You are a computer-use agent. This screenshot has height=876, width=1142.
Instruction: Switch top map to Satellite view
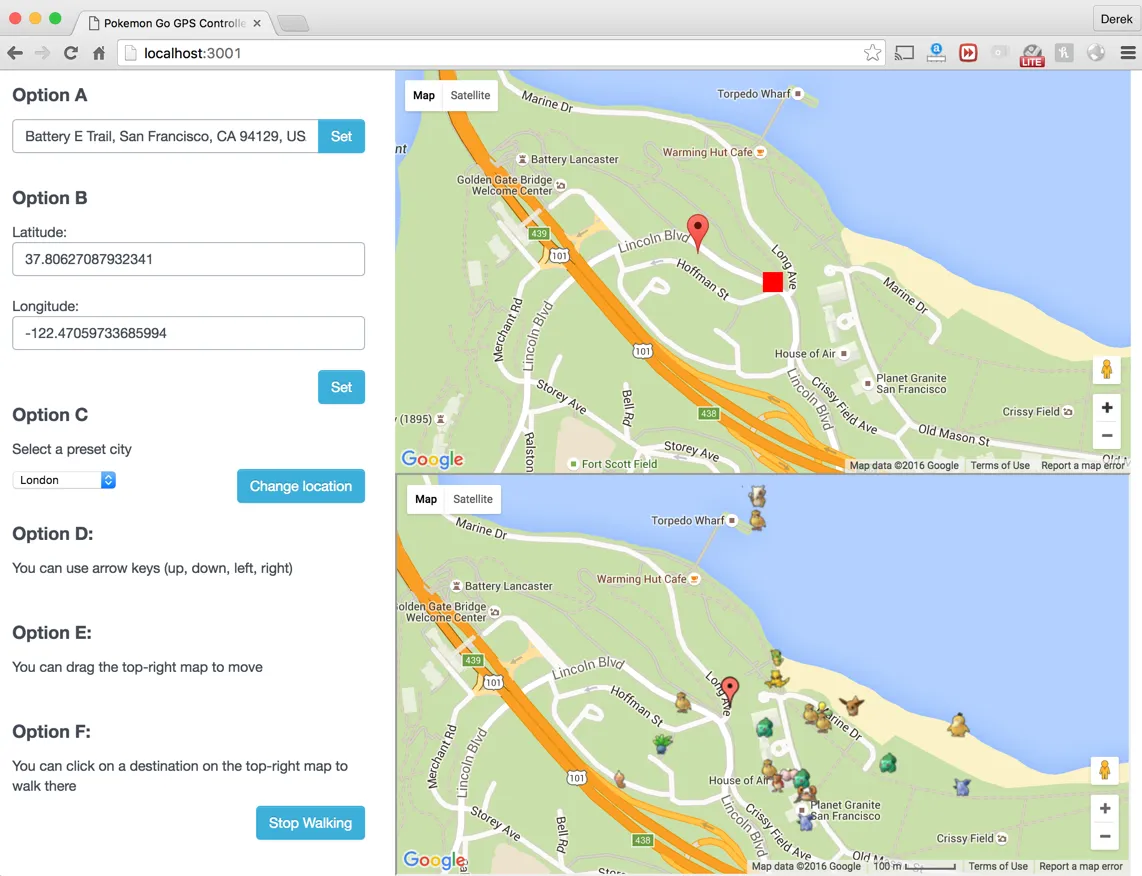(x=470, y=95)
